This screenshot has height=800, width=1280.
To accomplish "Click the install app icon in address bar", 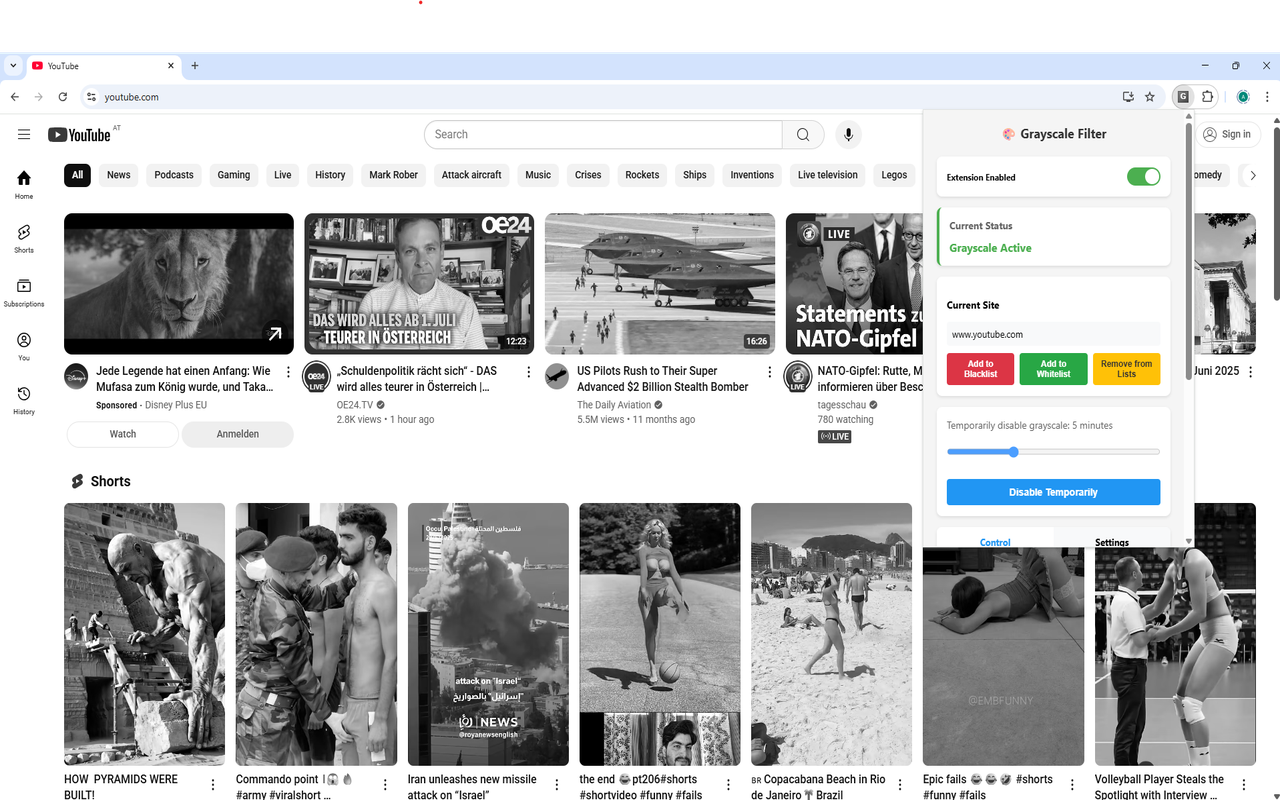I will (x=1128, y=97).
